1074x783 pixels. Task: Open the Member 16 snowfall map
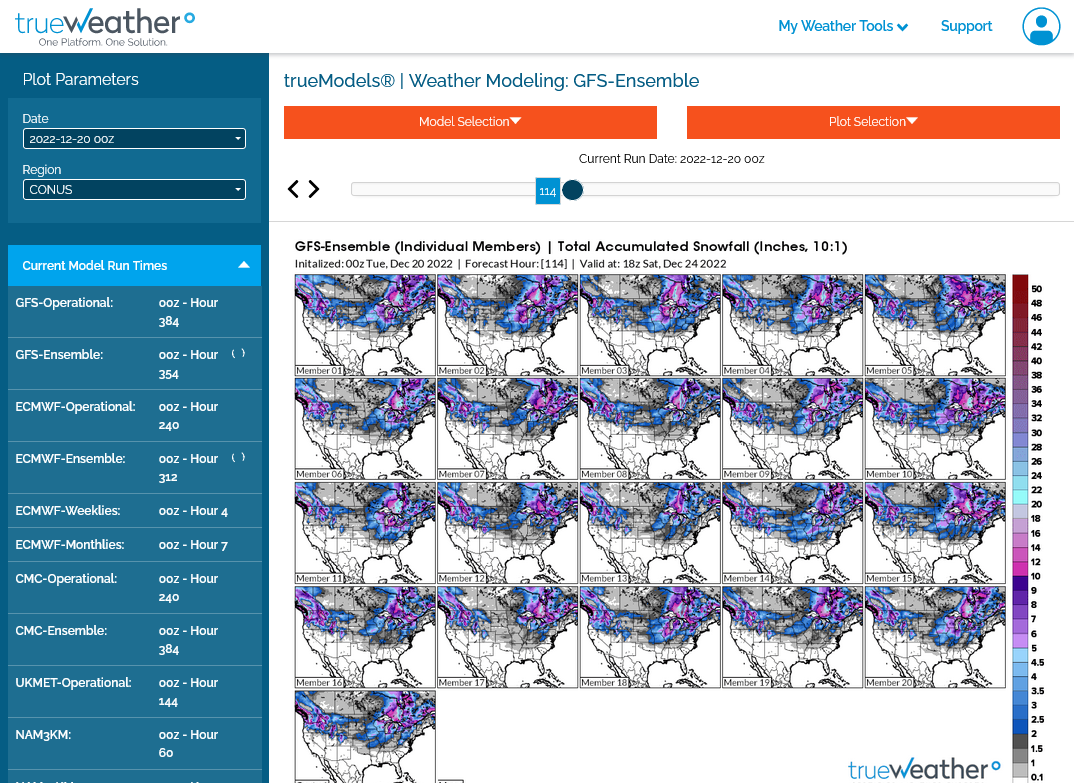pyautogui.click(x=365, y=637)
